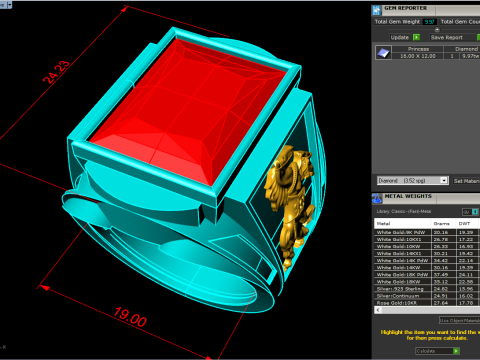Image resolution: width=480 pixels, height=360 pixels.
Task: Click the 27.64 grams cell for Rose Gold
Action: (x=443, y=303)
